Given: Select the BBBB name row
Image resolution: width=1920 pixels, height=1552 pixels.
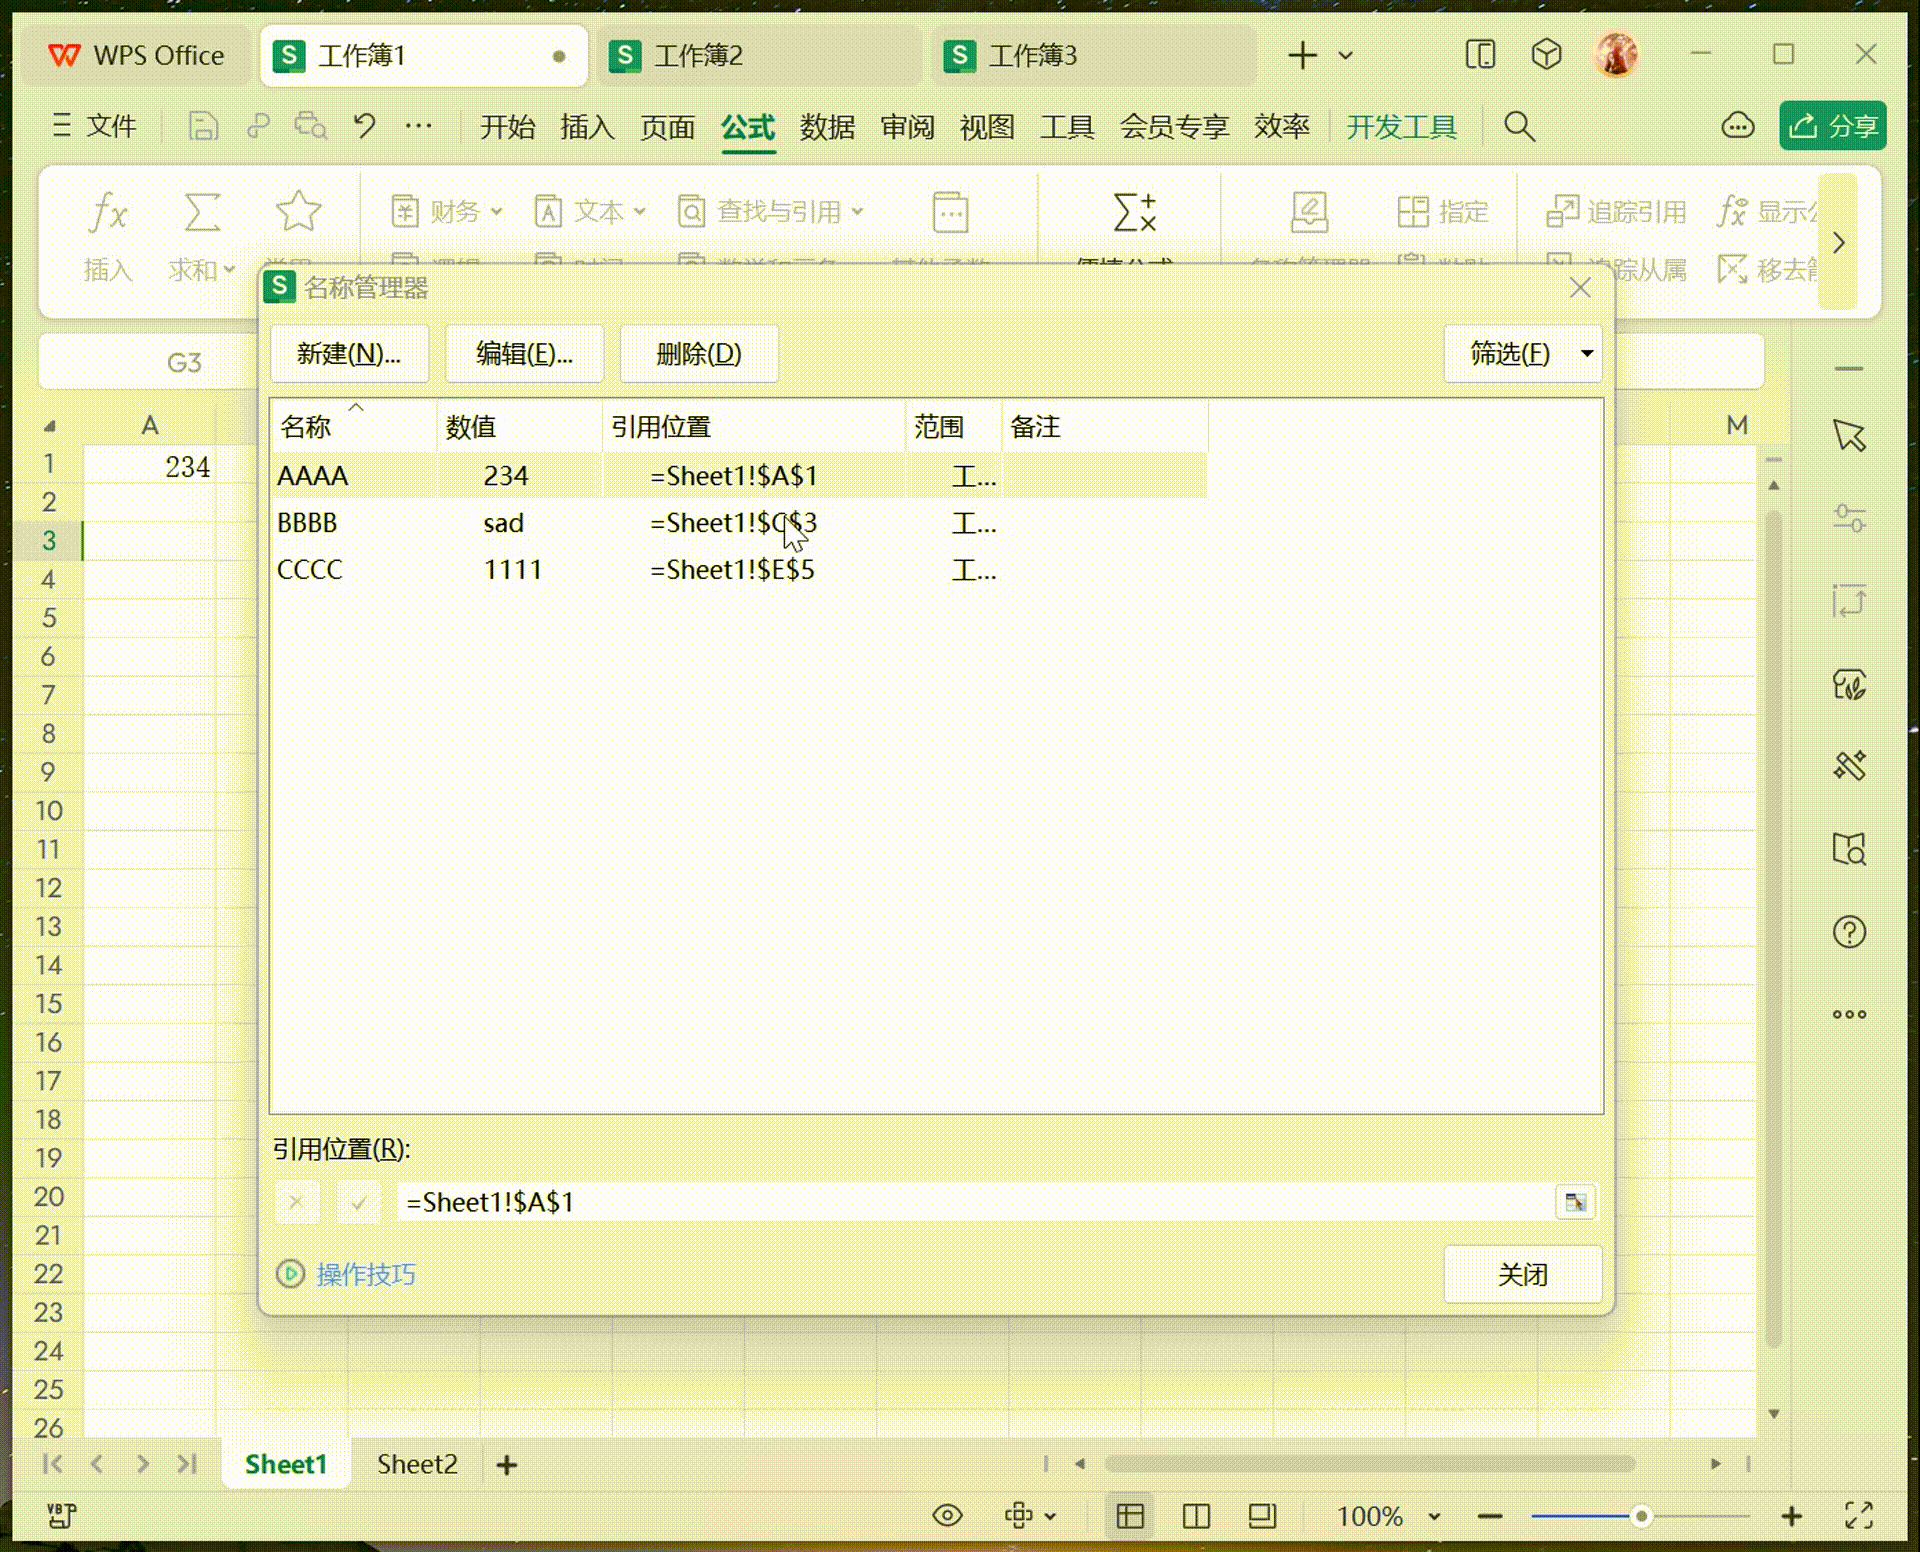Looking at the screenshot, I should click(307, 523).
